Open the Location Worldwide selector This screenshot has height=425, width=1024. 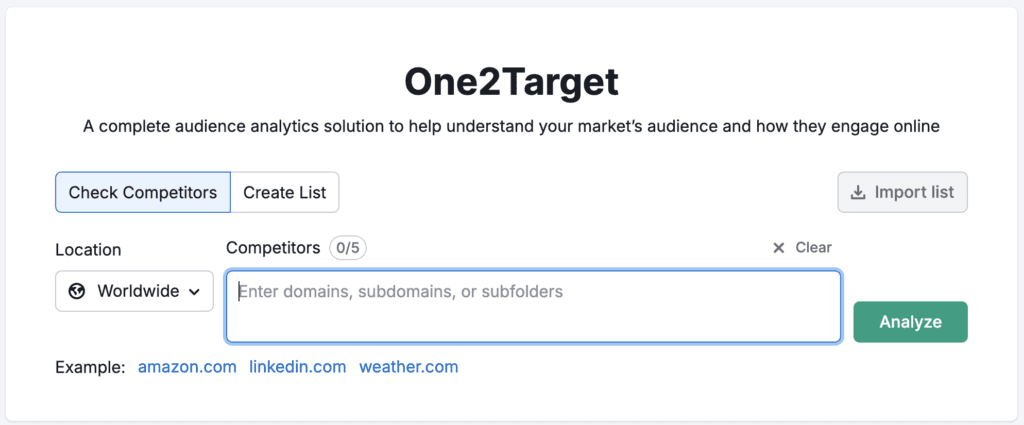pos(134,291)
